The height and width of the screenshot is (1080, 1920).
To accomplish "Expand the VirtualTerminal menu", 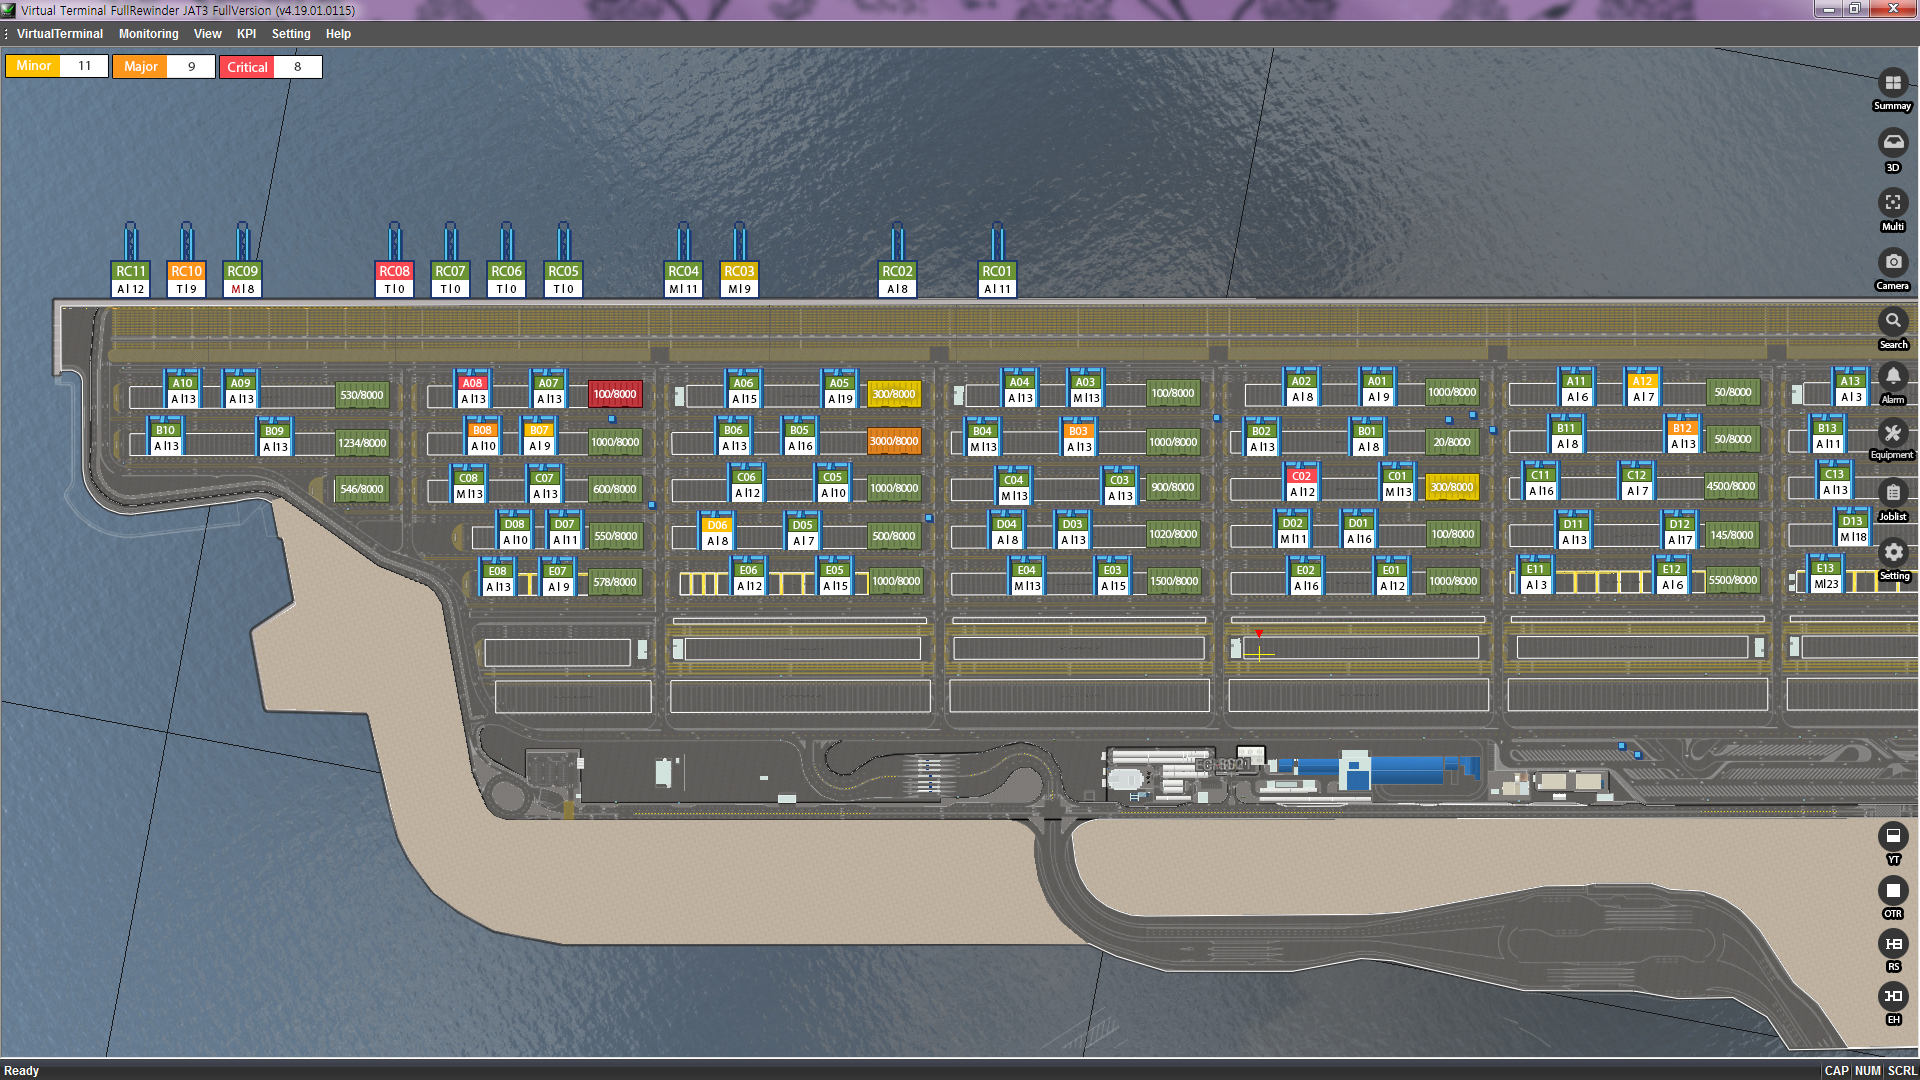I will pos(59,34).
